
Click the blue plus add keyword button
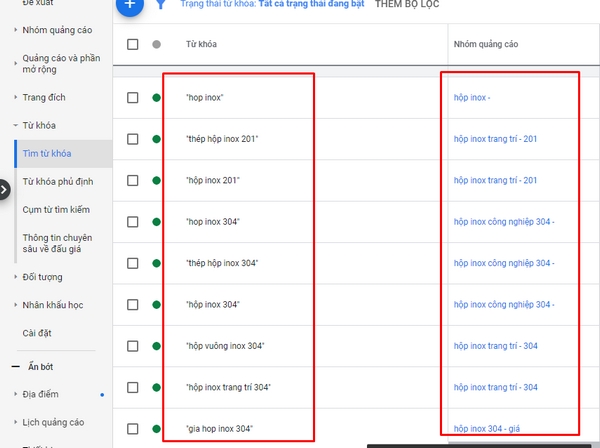coord(130,4)
